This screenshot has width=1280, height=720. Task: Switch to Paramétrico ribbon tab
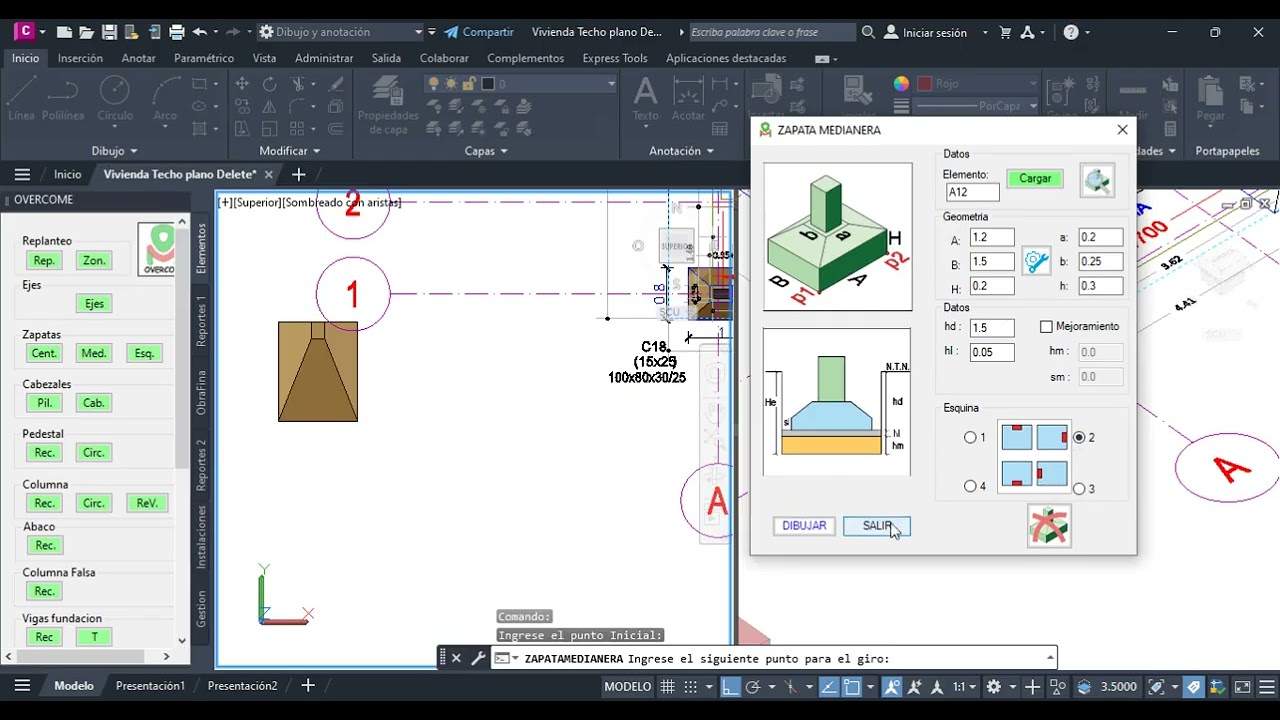204,58
